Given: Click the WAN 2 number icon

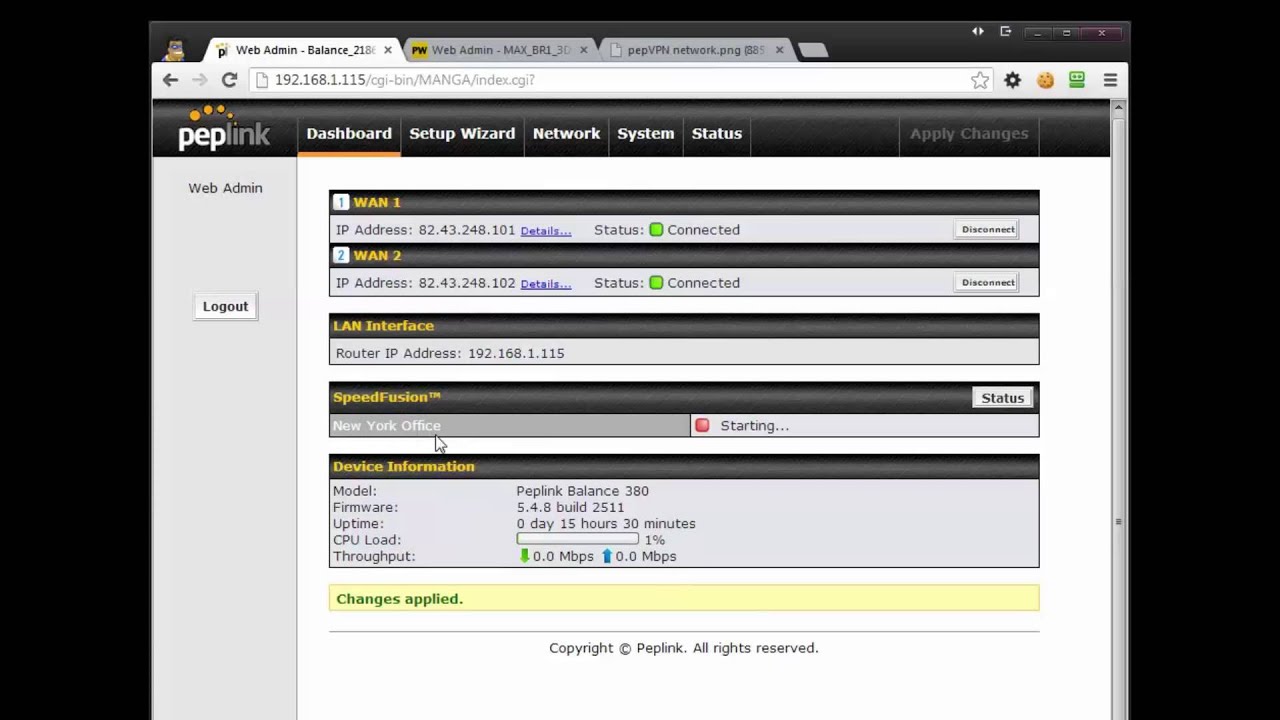Looking at the screenshot, I should (x=341, y=255).
